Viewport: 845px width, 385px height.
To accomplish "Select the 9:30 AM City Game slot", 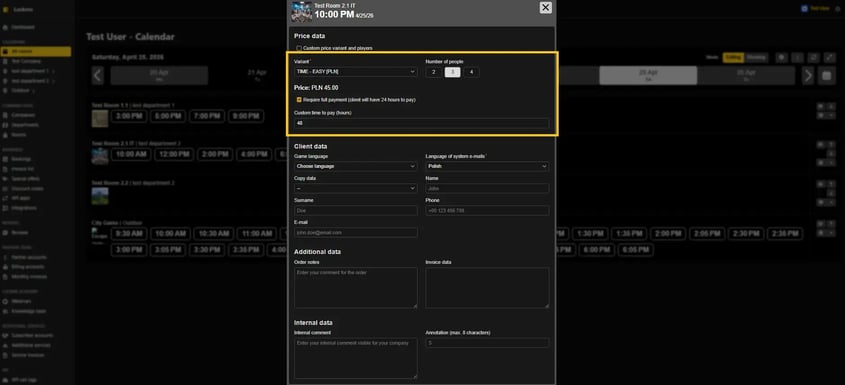I will click(x=128, y=233).
